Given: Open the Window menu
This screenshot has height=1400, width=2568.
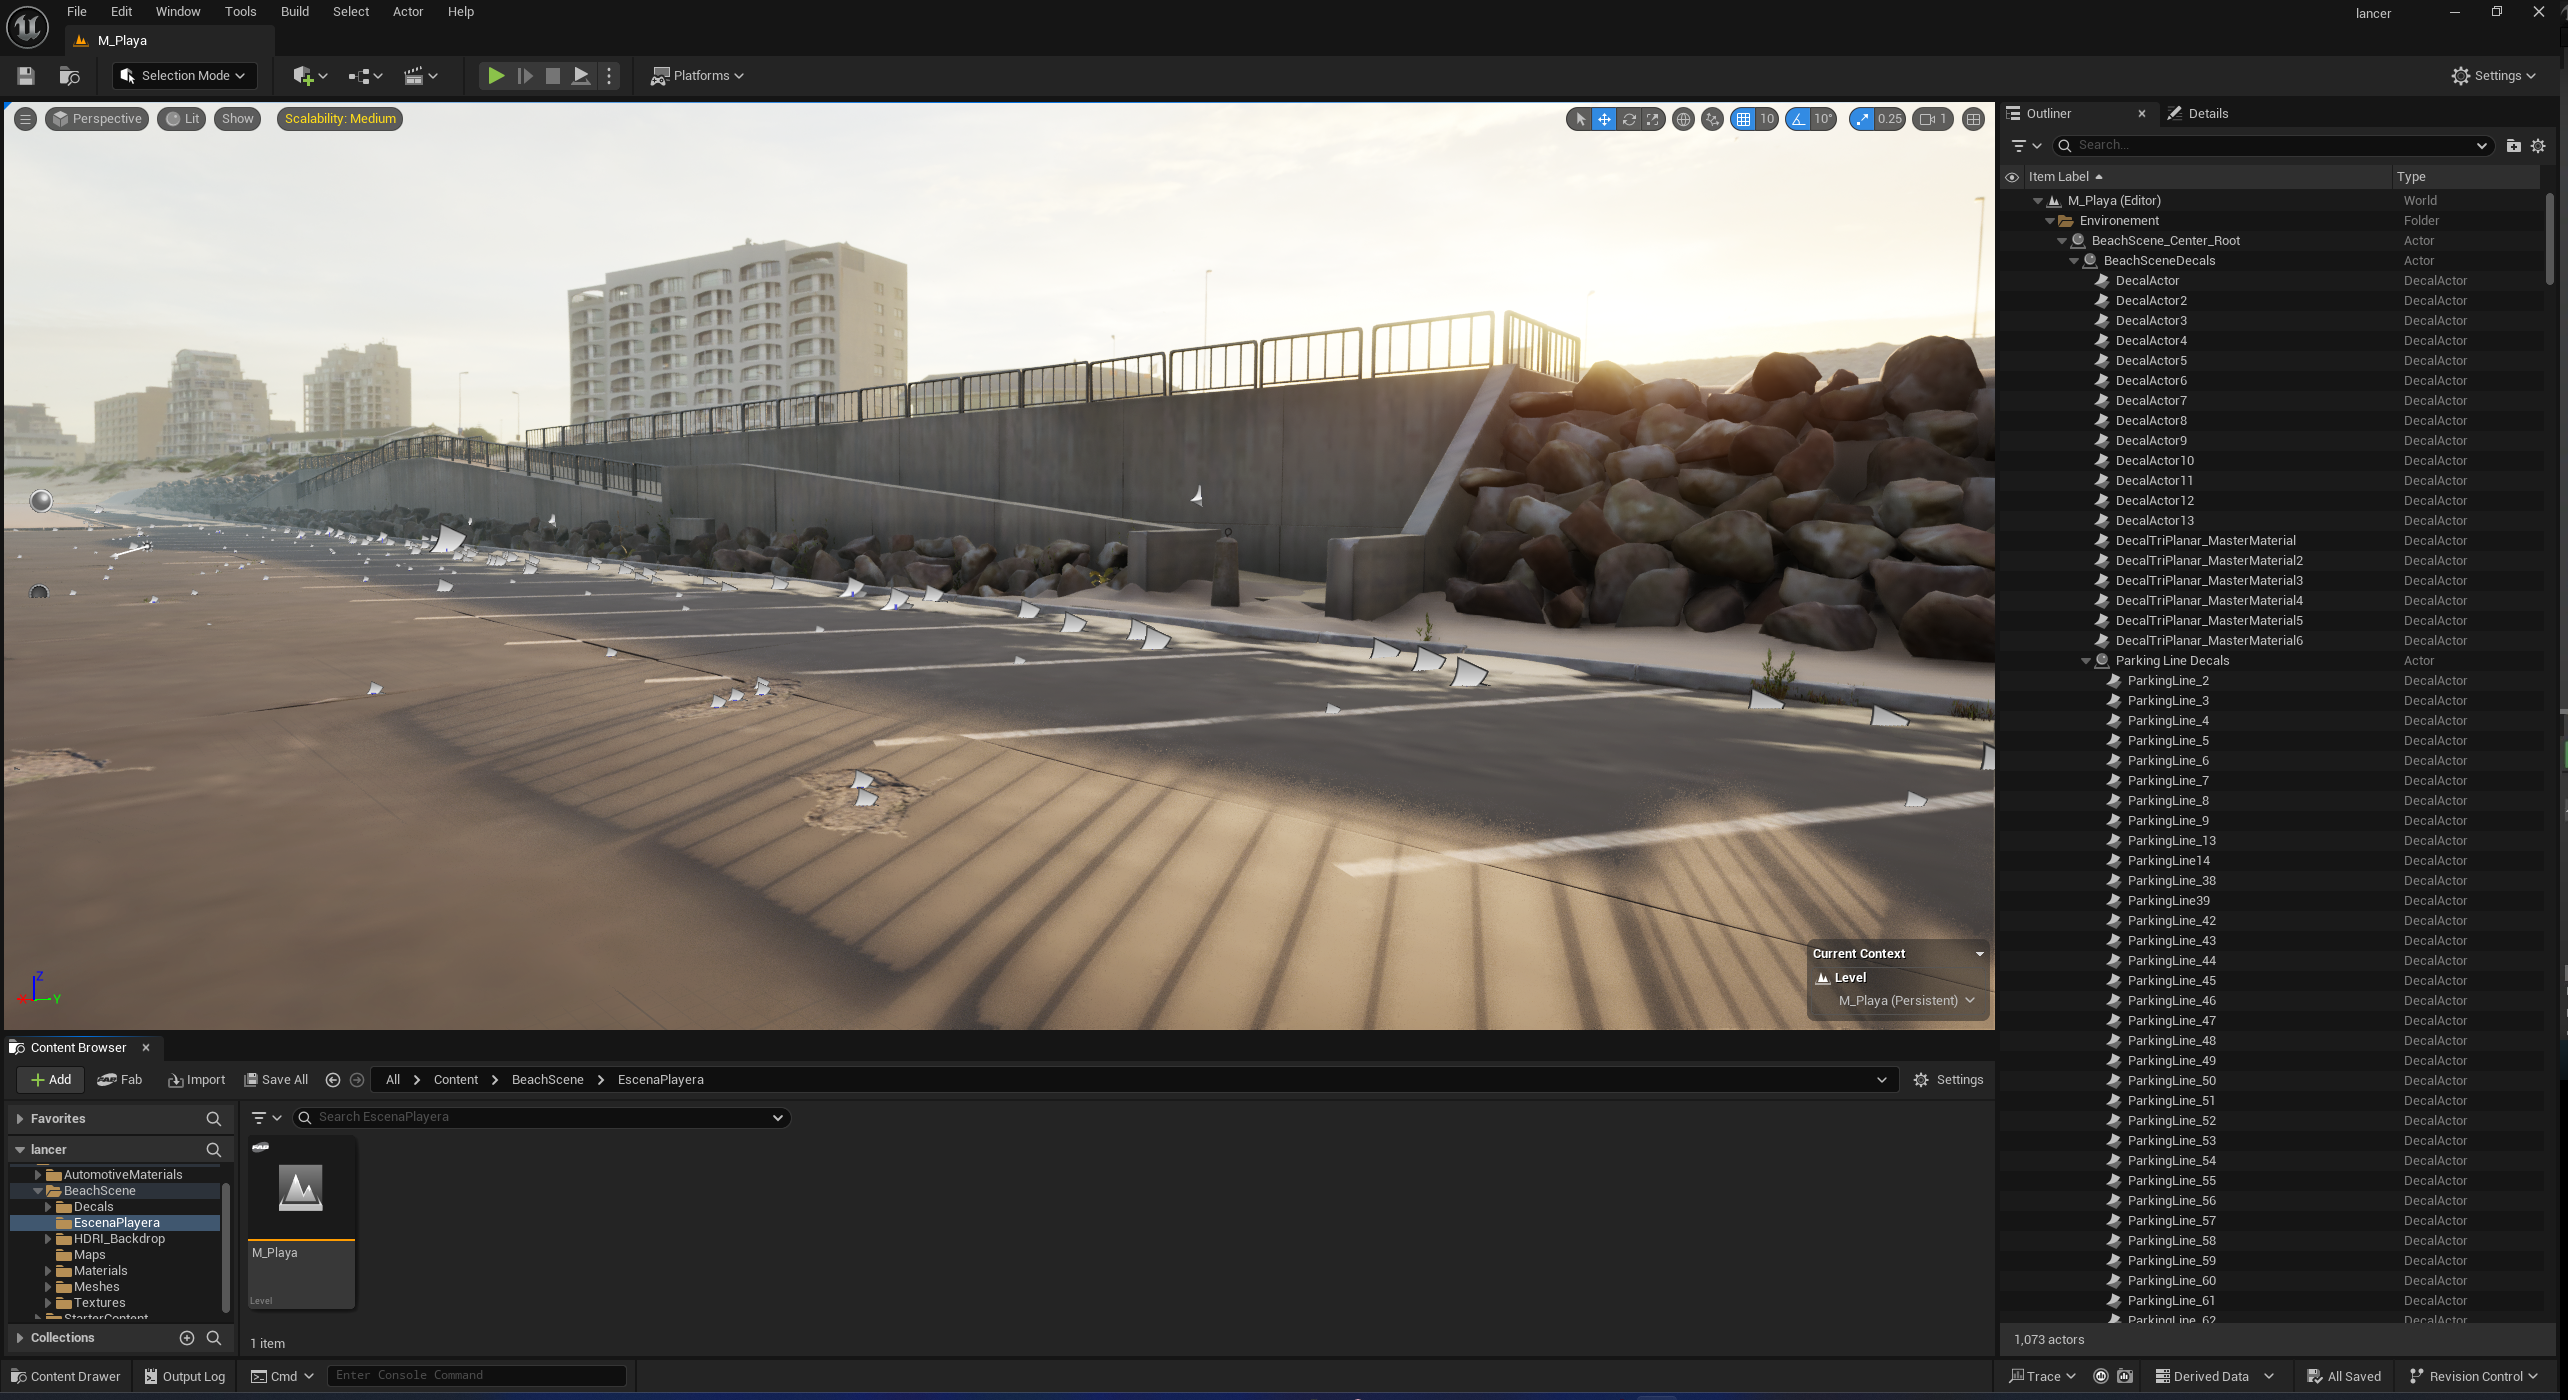Looking at the screenshot, I should (178, 12).
